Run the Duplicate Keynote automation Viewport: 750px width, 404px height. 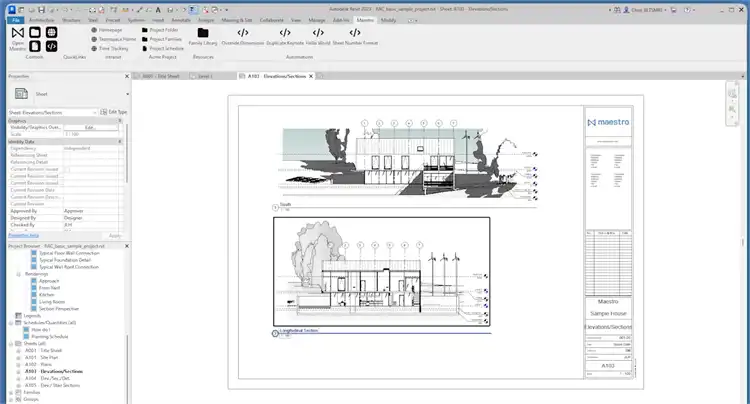tap(285, 36)
